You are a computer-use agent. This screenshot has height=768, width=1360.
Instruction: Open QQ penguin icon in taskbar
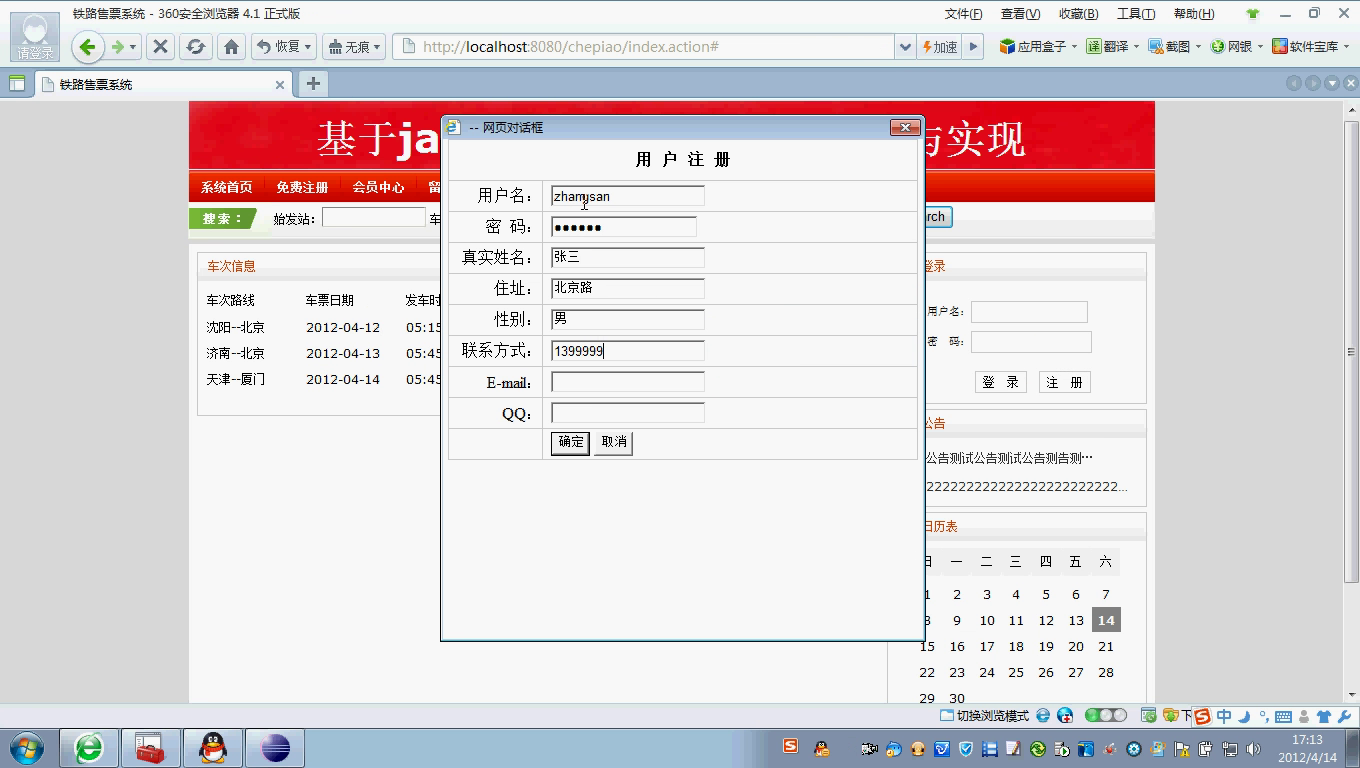212,748
